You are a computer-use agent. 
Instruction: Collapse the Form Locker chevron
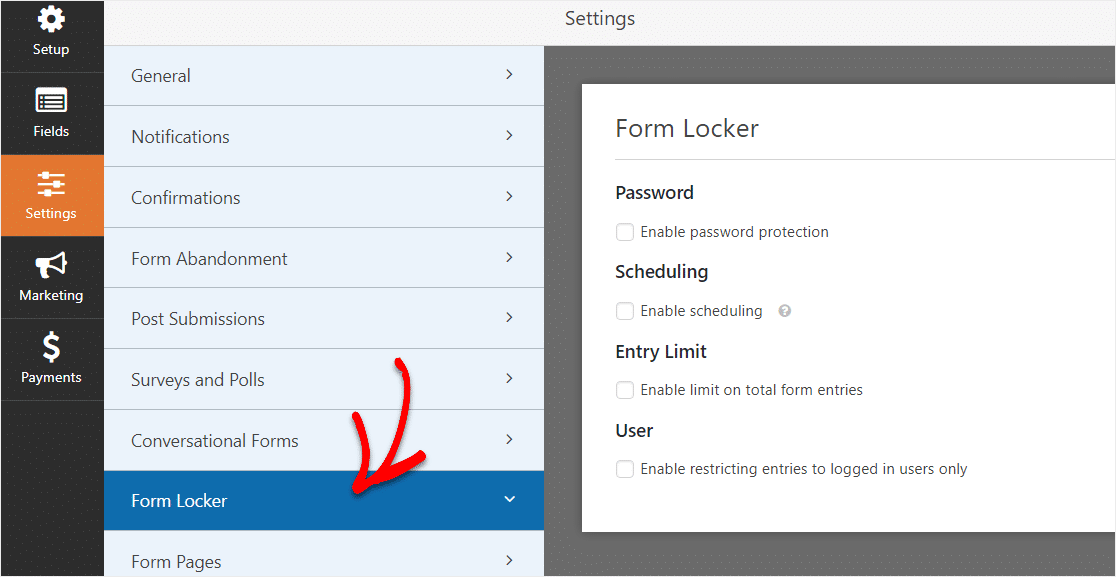coord(509,499)
